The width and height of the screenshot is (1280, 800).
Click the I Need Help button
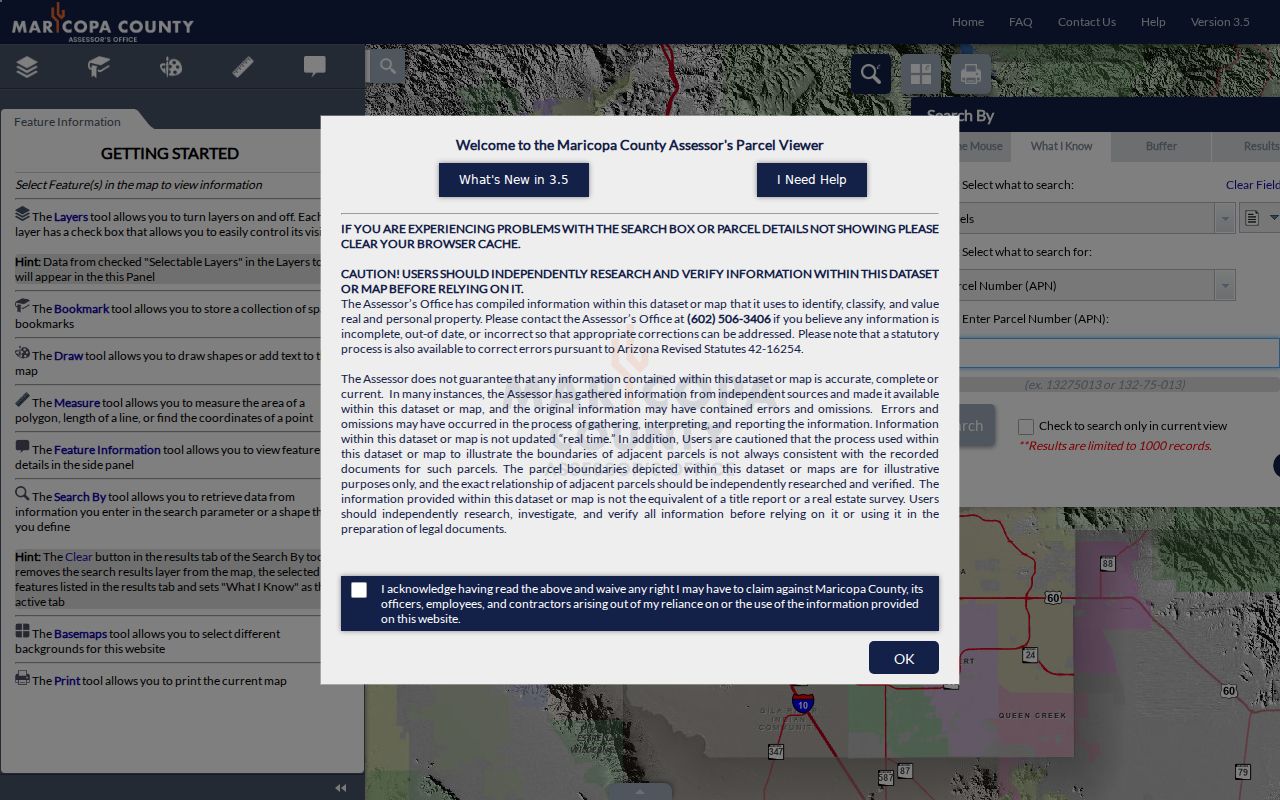812,180
